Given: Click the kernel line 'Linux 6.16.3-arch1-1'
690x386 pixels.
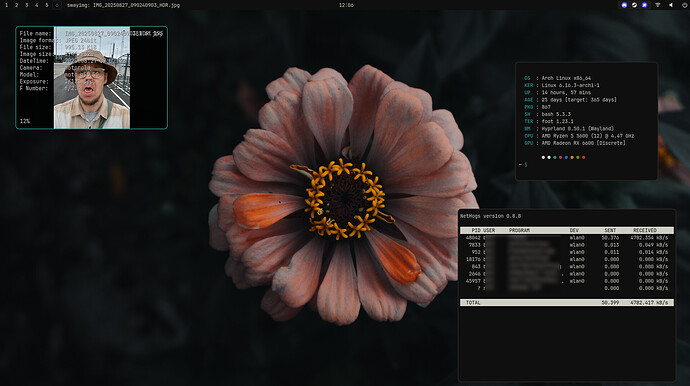Looking at the screenshot, I should click(x=570, y=85).
